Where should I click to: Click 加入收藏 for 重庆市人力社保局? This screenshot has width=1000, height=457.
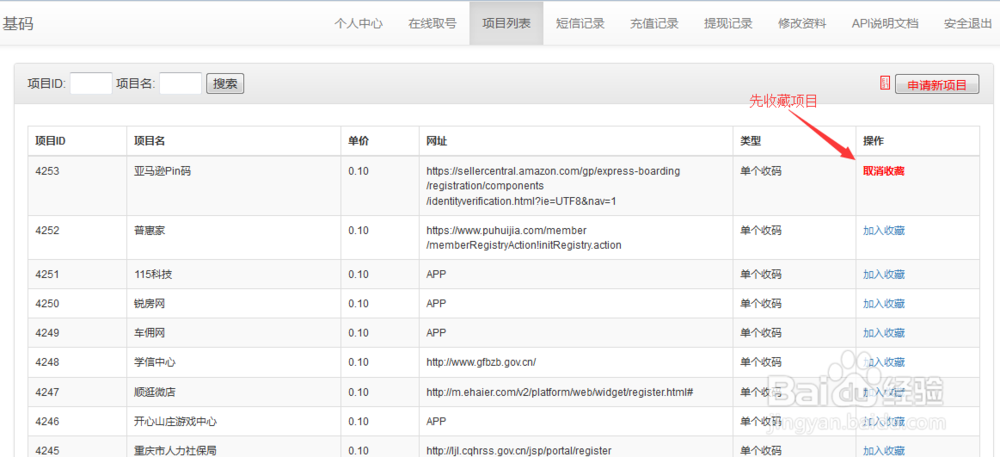[883, 451]
